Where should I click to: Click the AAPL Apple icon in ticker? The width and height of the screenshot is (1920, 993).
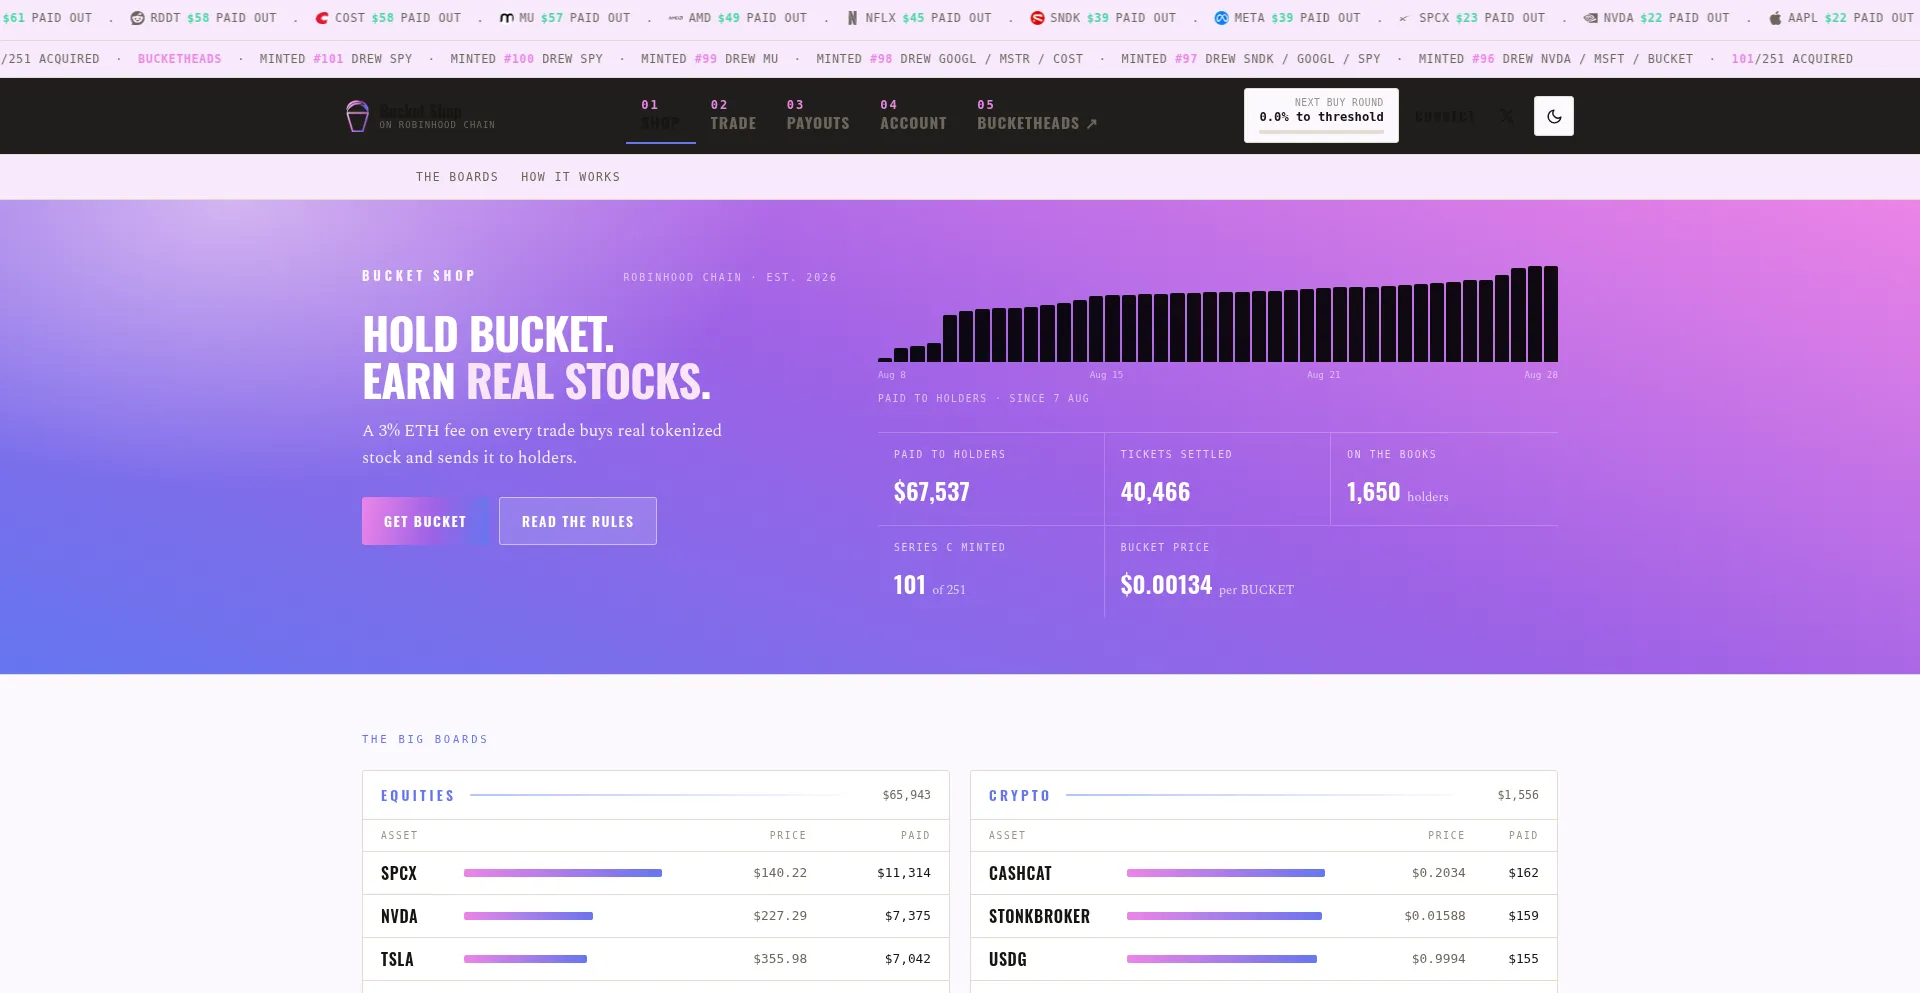(x=1775, y=18)
